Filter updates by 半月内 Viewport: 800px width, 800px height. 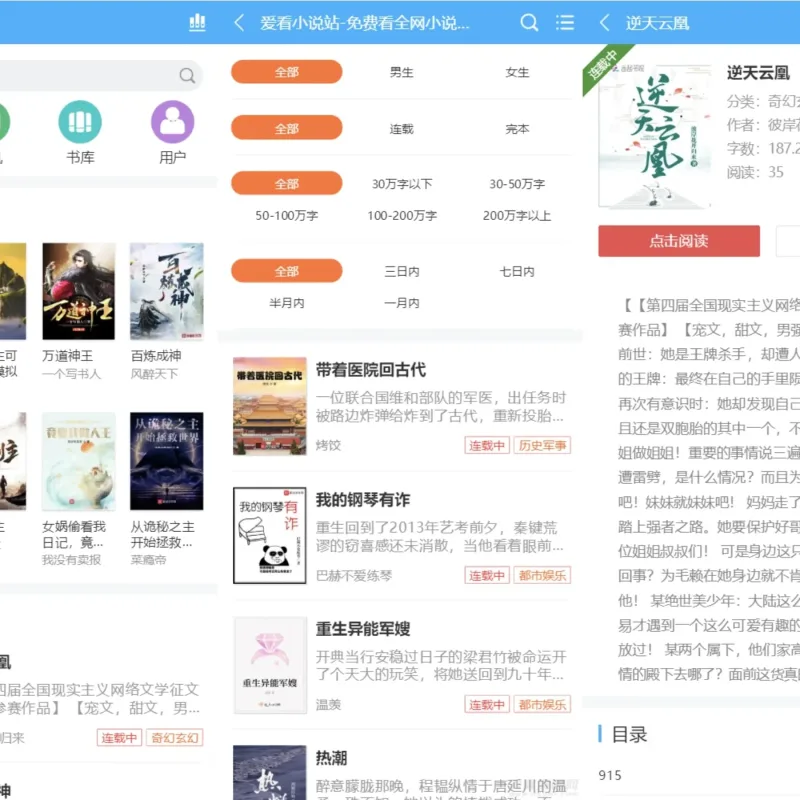click(287, 303)
